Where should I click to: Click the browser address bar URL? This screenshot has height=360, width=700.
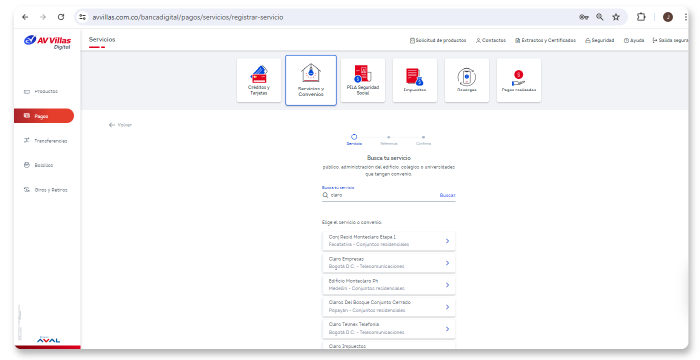(x=188, y=17)
